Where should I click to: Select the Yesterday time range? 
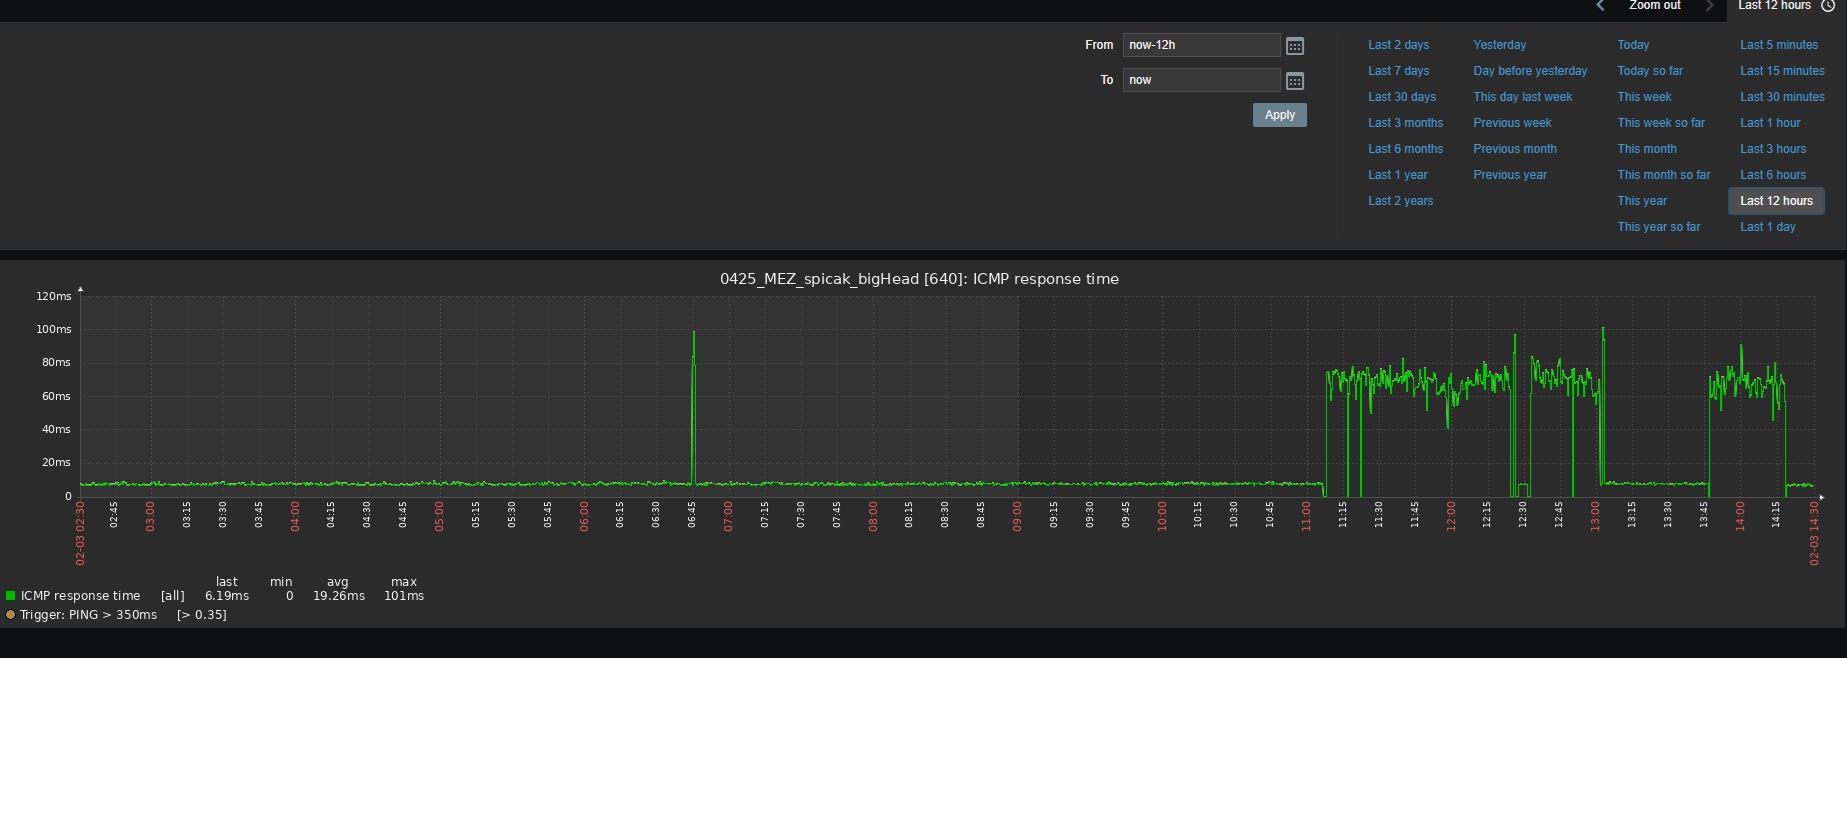[x=1499, y=45]
